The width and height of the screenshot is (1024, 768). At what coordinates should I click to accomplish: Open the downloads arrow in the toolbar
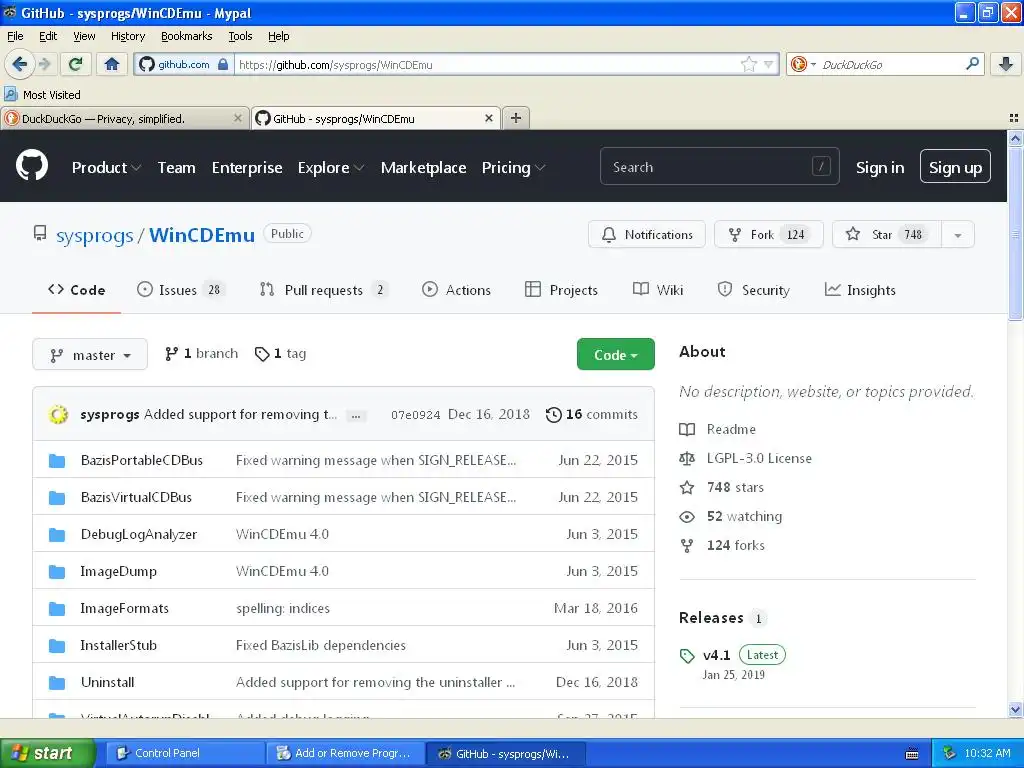[x=1006, y=64]
